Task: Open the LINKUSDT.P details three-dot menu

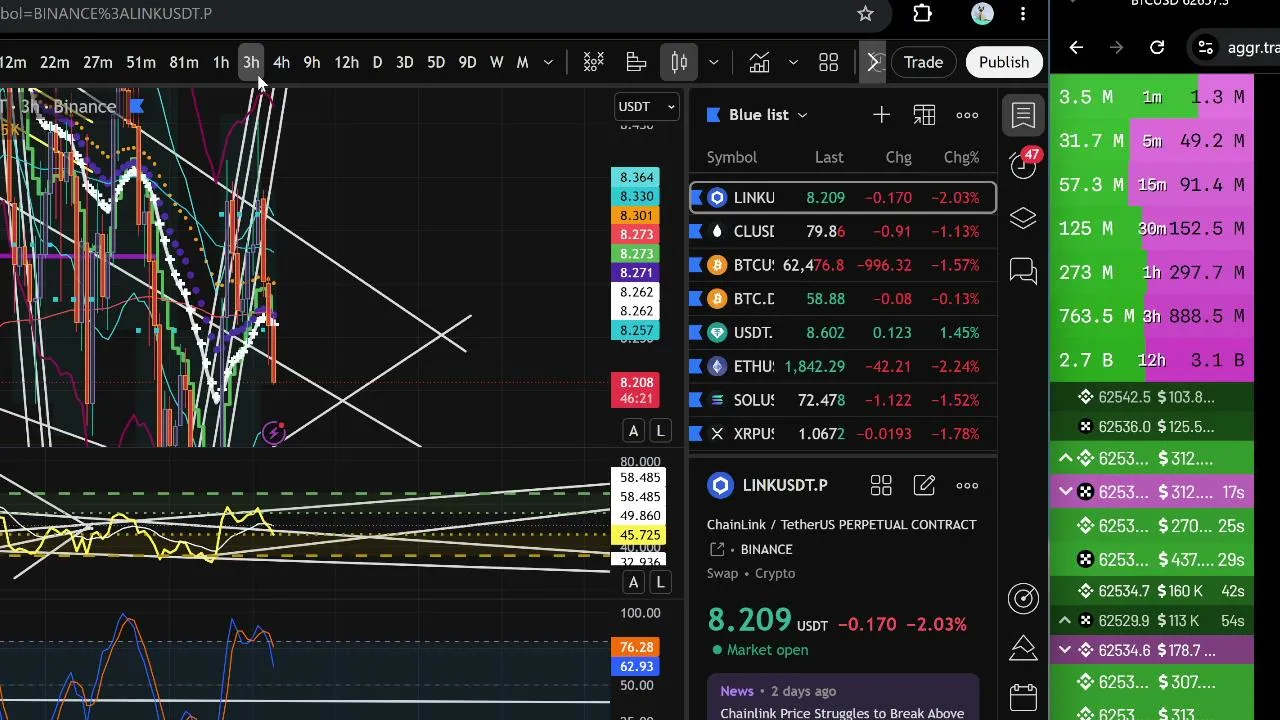Action: point(967,486)
